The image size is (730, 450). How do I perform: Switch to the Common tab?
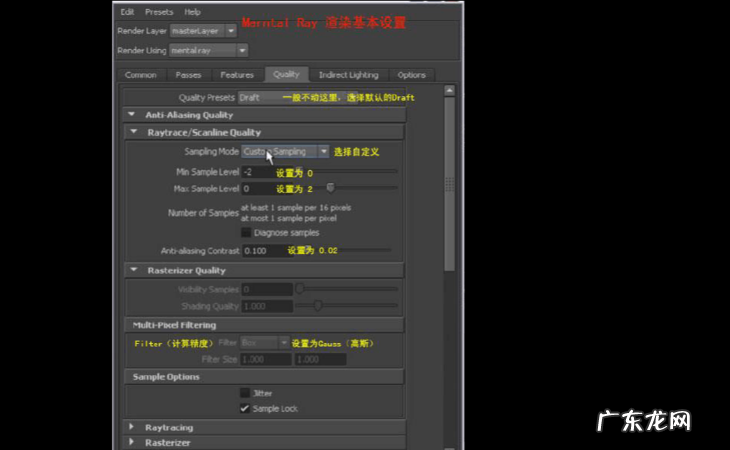click(x=141, y=75)
